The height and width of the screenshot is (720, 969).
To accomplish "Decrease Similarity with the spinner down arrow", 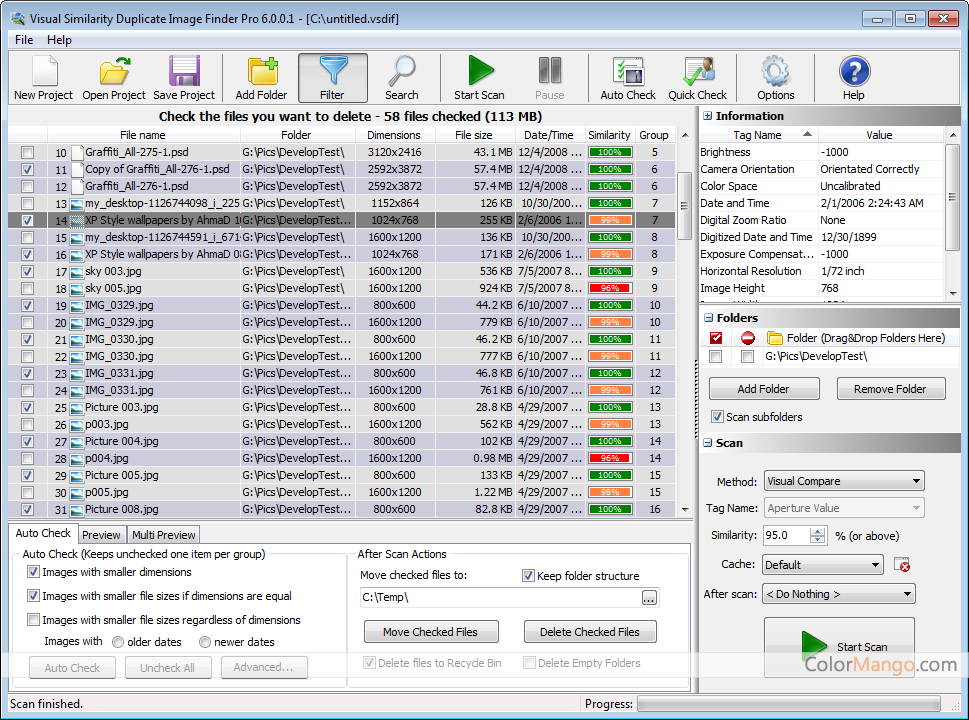I will pyautogui.click(x=818, y=540).
